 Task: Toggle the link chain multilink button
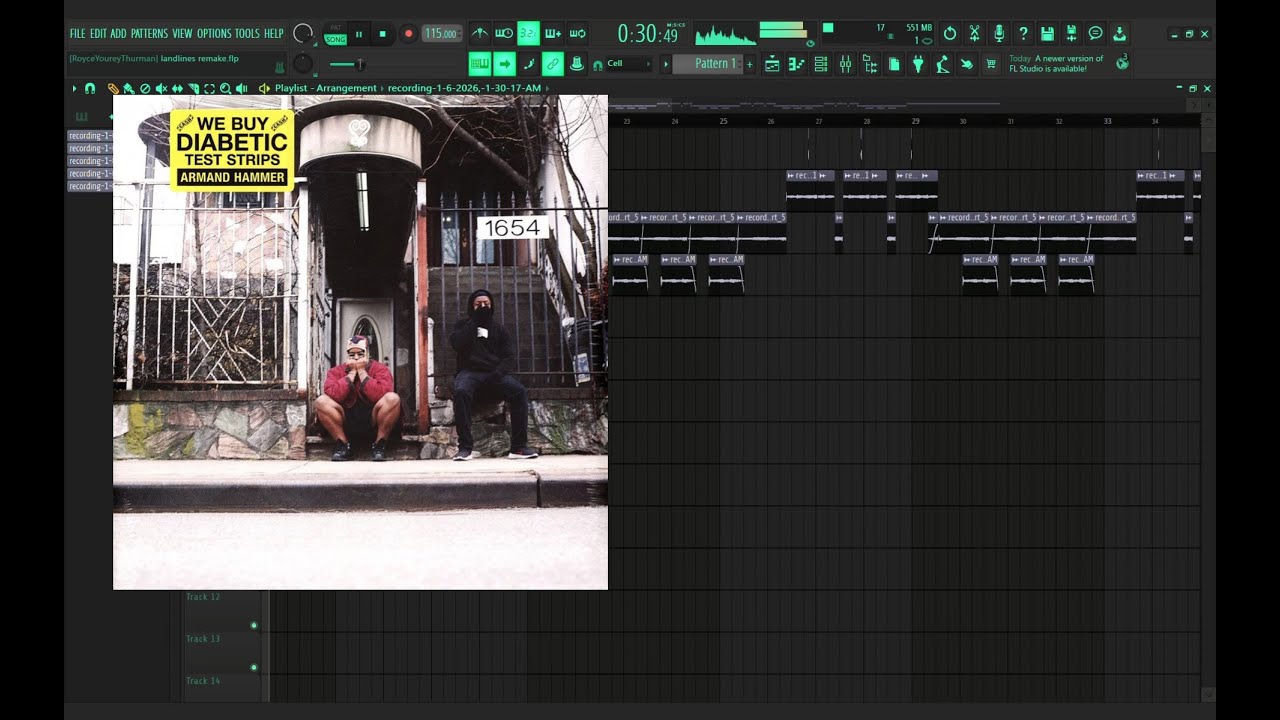pos(553,64)
